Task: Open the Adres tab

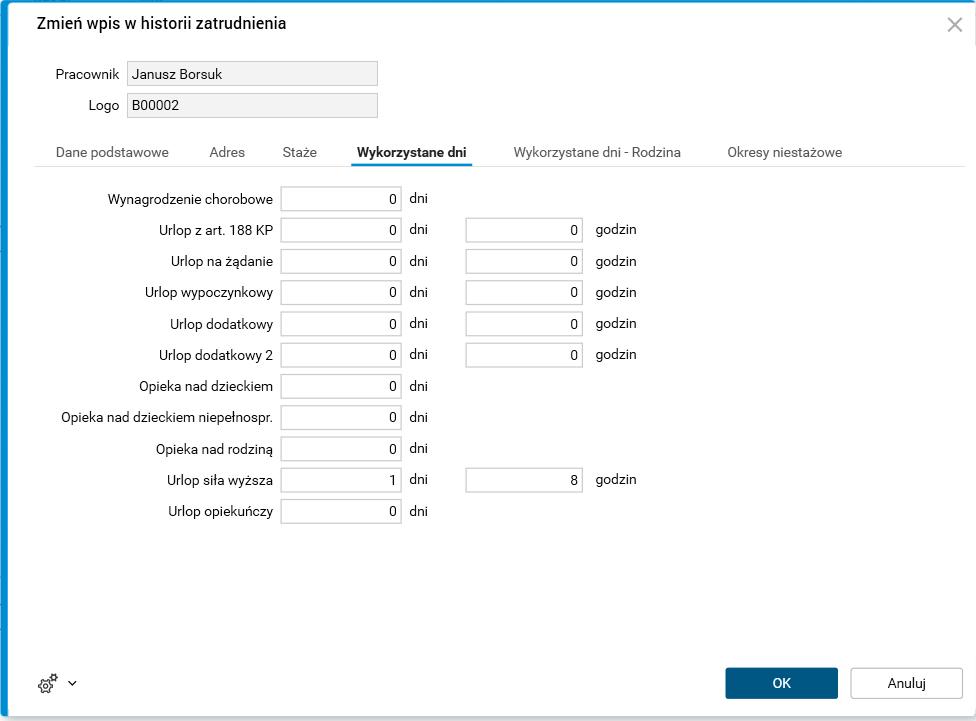Action: pos(227,152)
